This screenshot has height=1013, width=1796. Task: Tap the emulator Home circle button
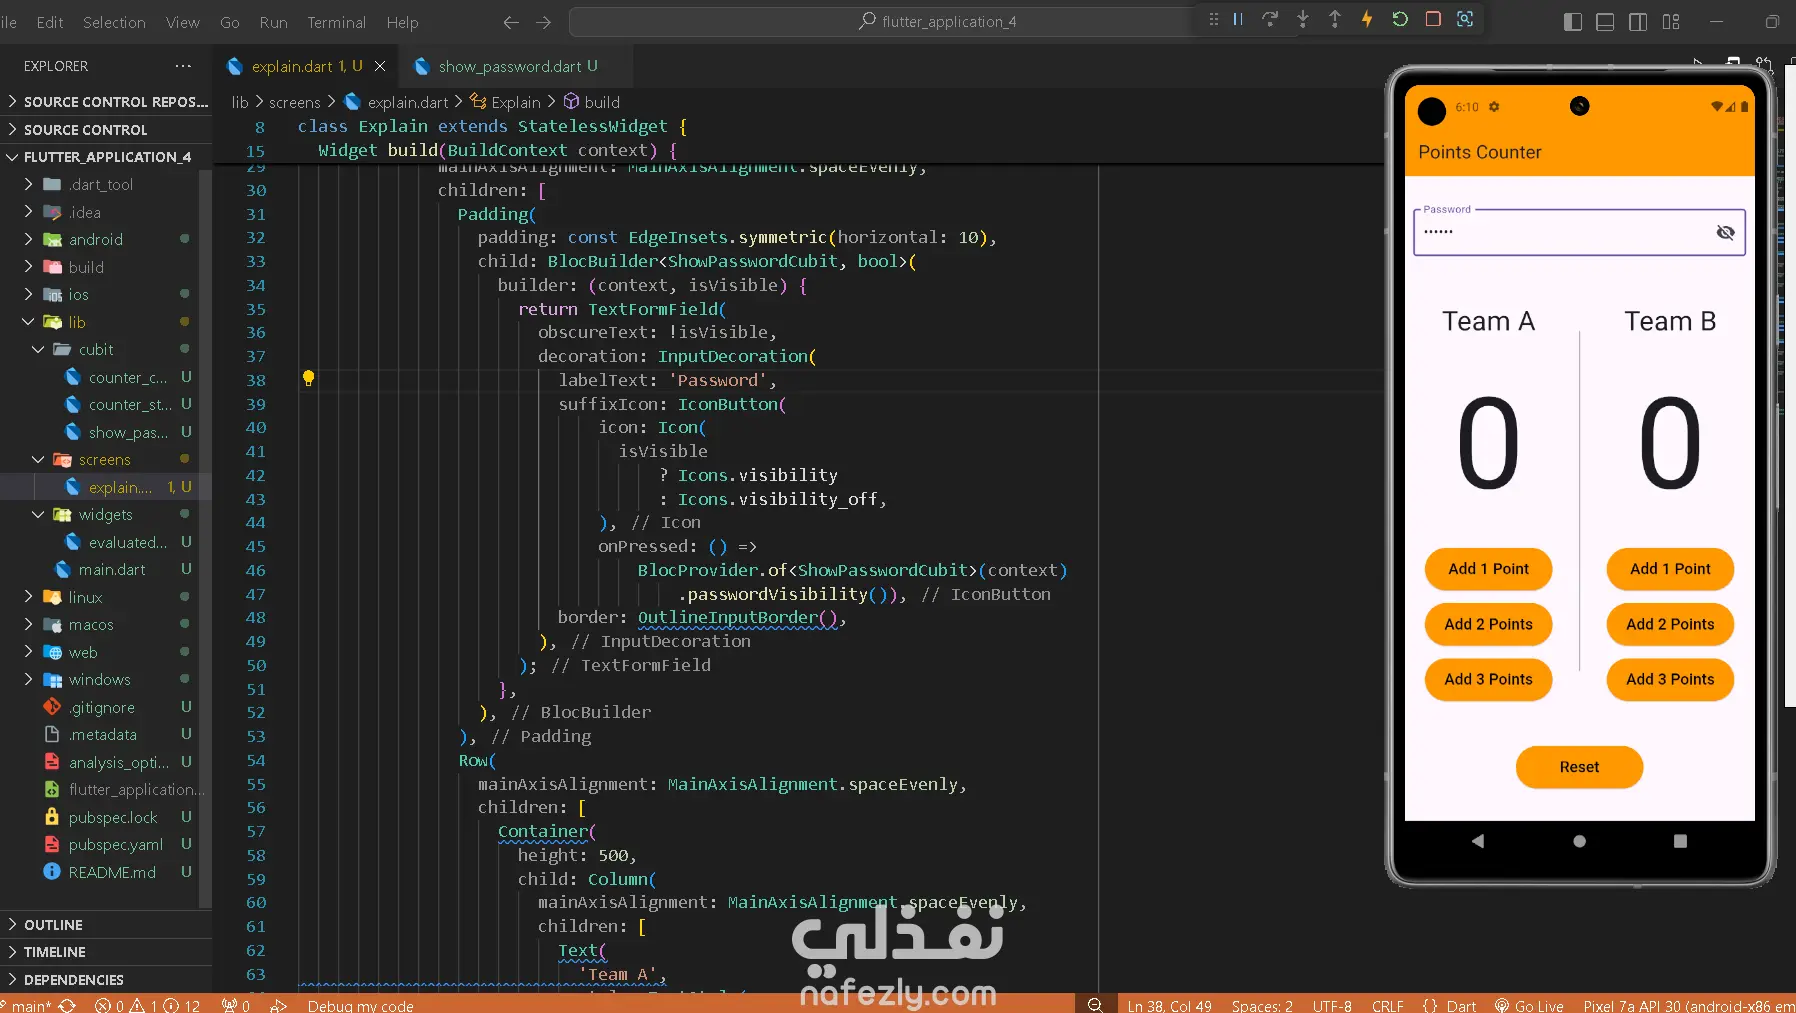(x=1579, y=841)
